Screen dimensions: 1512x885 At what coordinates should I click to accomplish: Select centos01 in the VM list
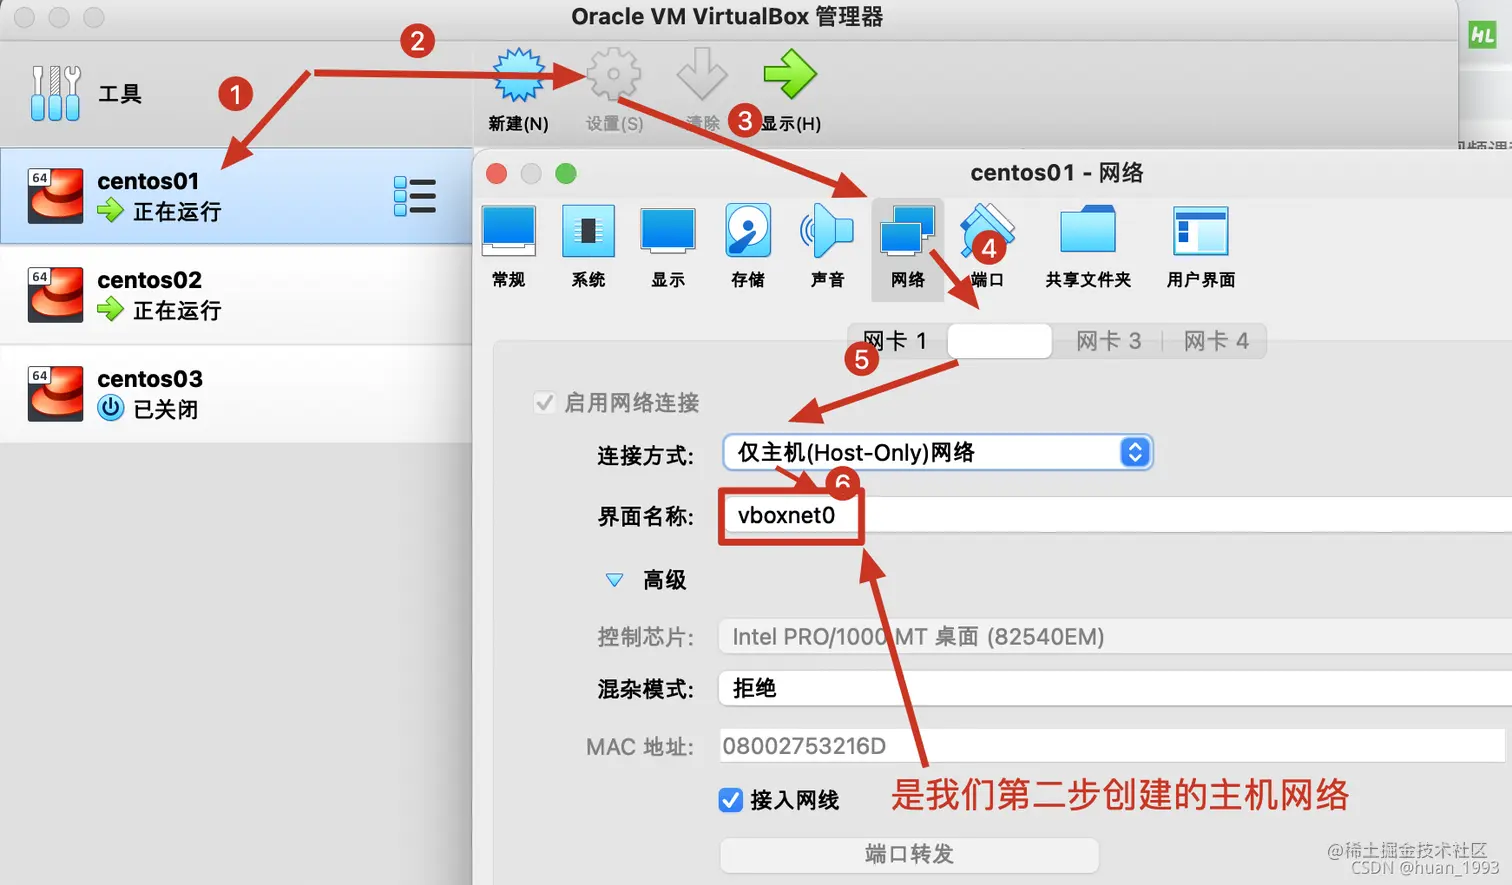[236, 196]
